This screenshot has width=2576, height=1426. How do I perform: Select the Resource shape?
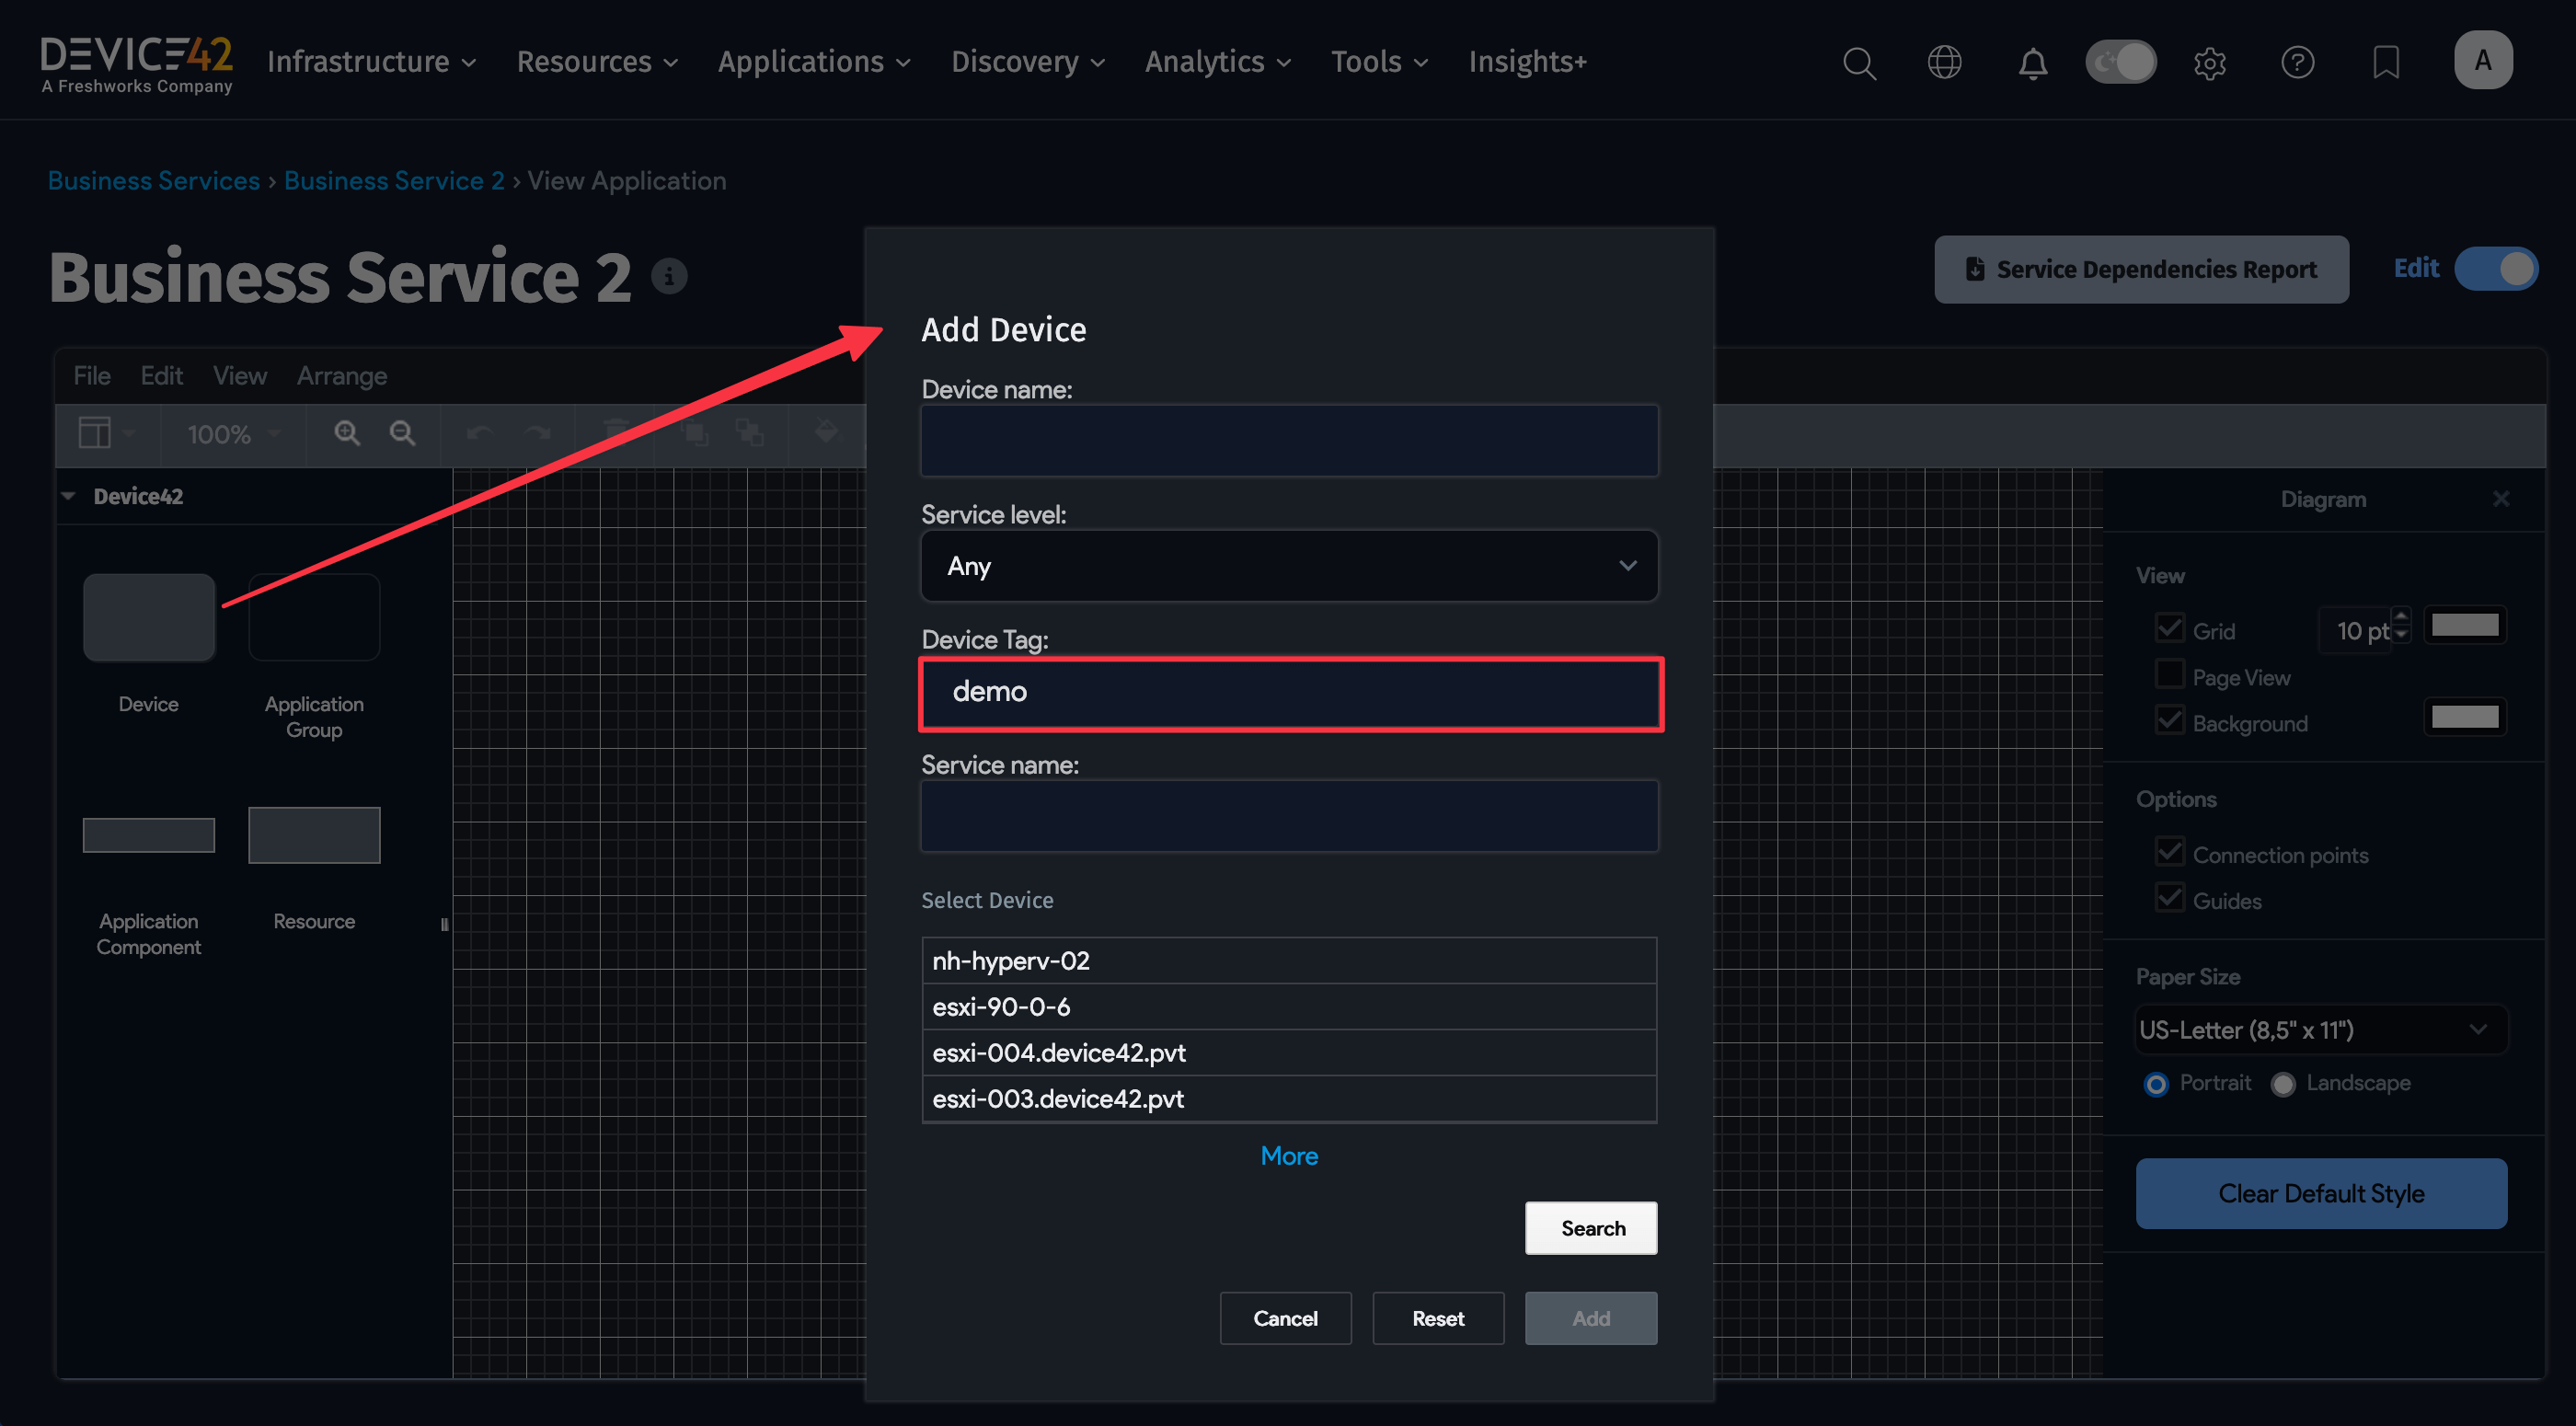(x=314, y=835)
